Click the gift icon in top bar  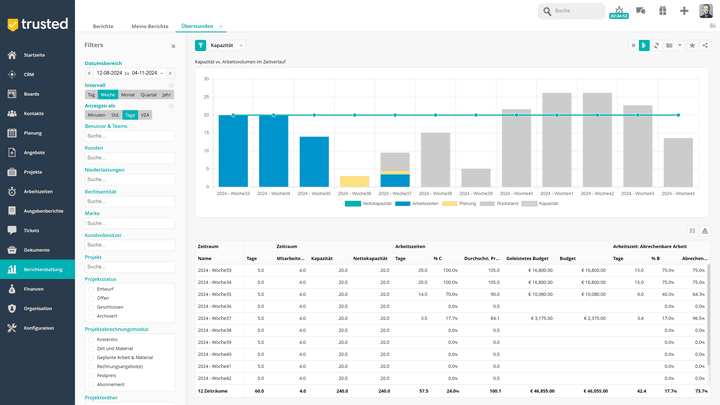point(662,11)
